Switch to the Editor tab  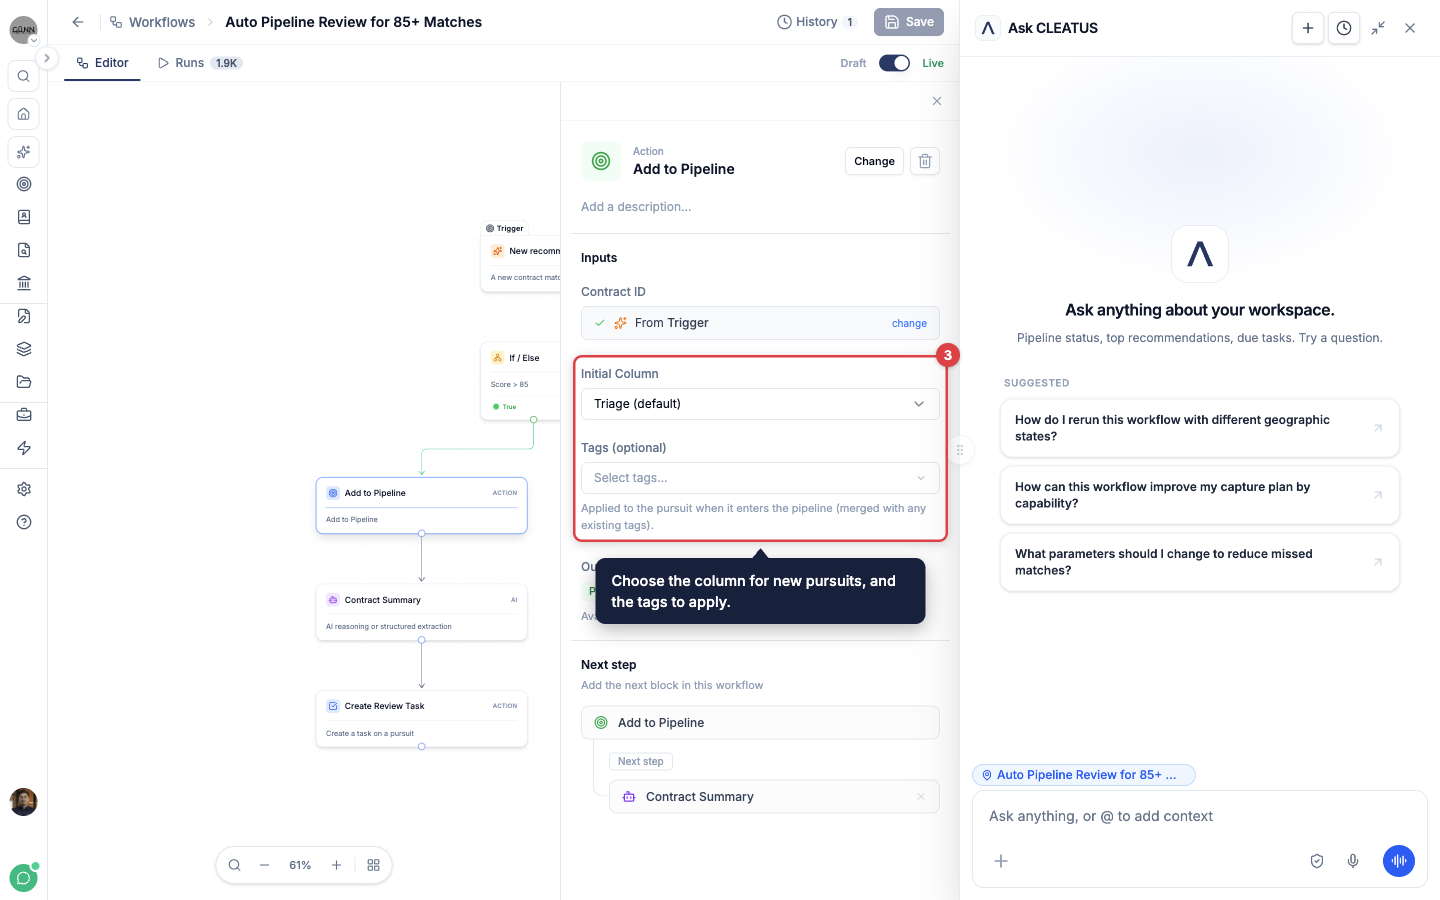pos(103,63)
